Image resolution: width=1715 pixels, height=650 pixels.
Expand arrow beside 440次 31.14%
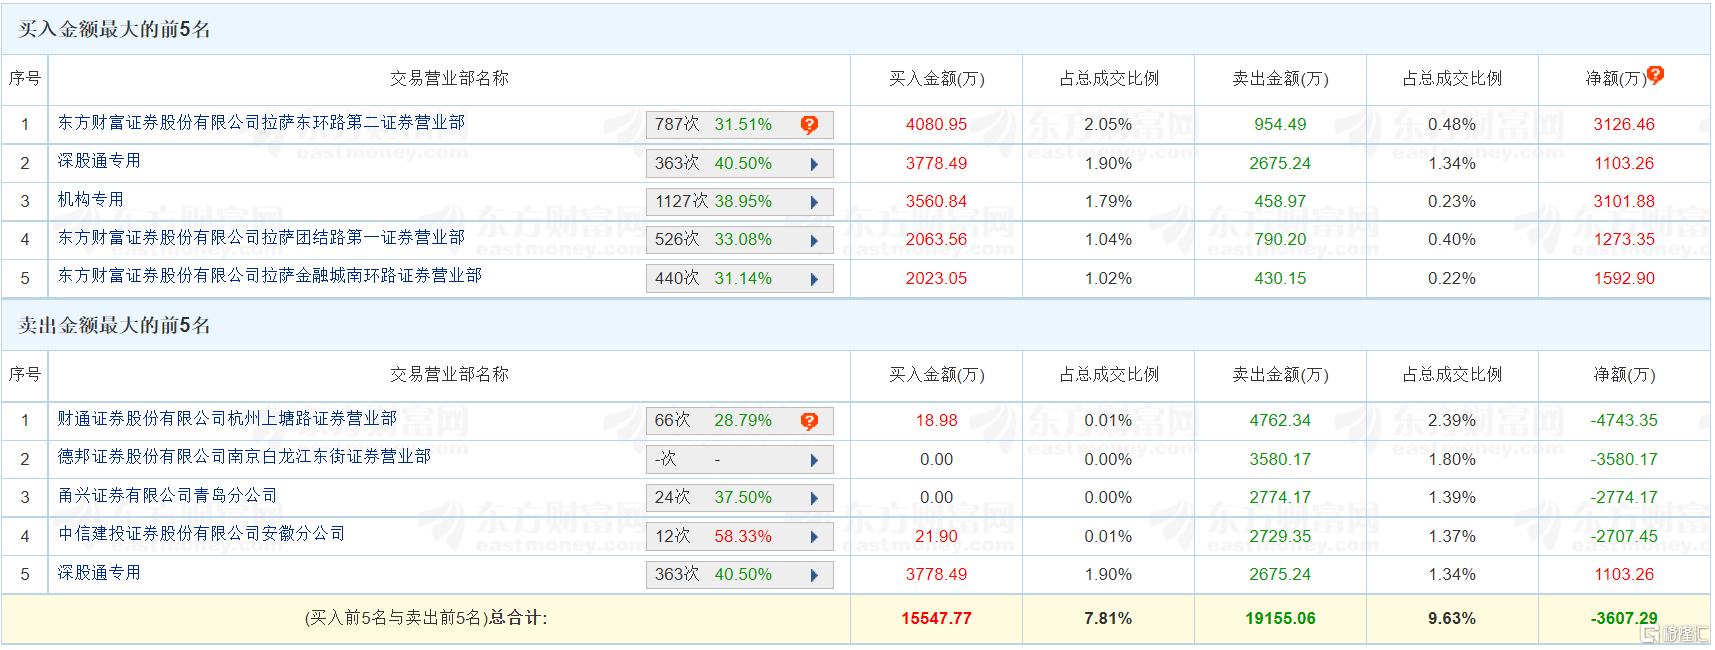click(x=814, y=279)
